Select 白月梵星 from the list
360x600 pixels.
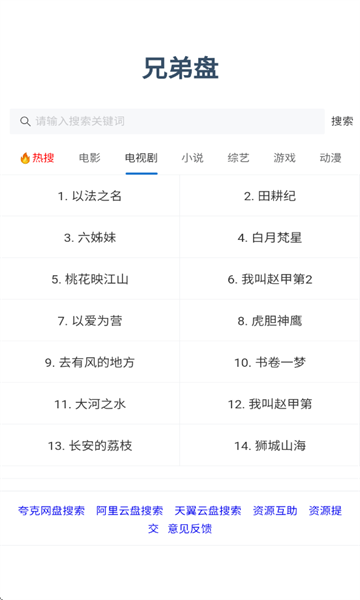coord(270,238)
